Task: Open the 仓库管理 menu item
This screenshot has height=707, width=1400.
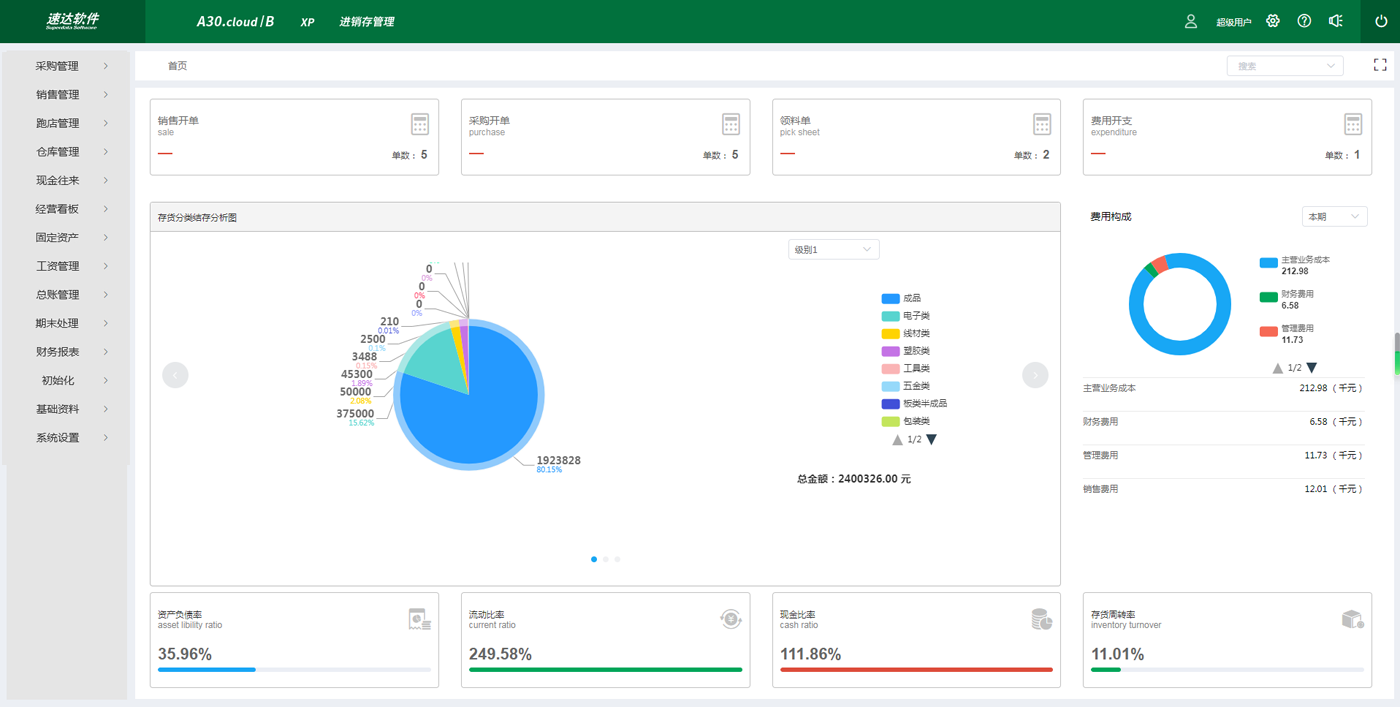Action: (x=66, y=152)
